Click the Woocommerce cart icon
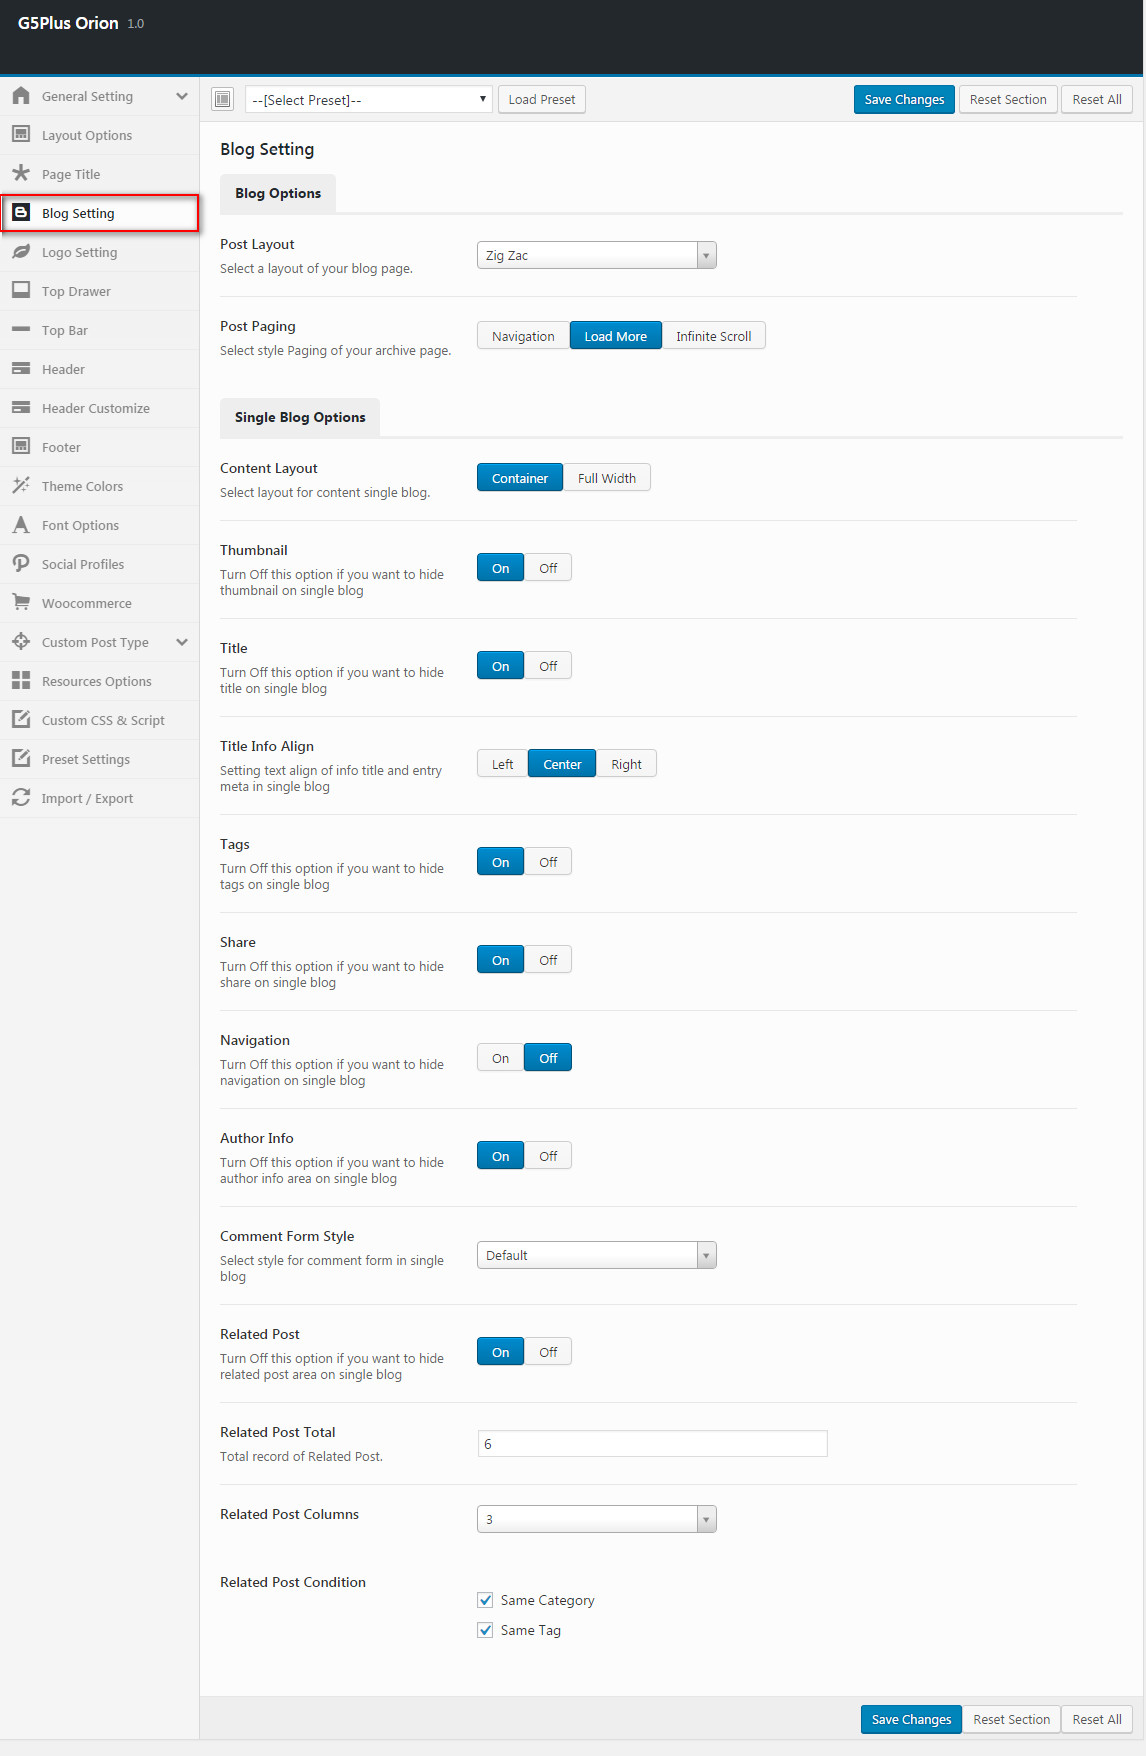 (x=21, y=603)
